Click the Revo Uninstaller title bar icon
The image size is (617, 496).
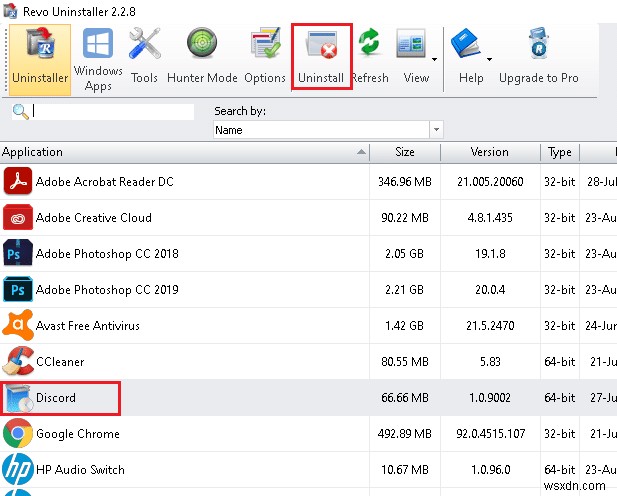pos(10,11)
